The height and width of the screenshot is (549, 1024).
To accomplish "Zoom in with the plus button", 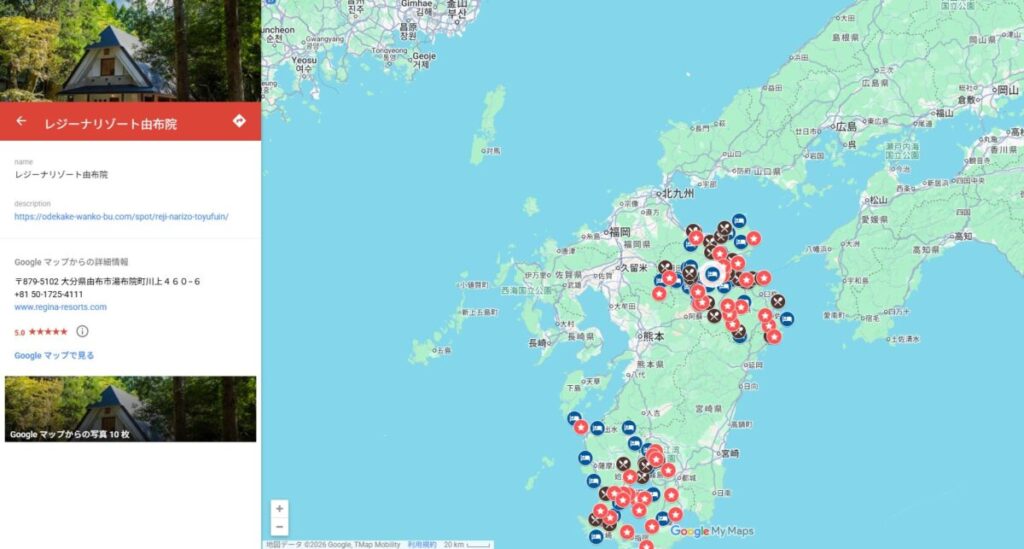I will (x=279, y=508).
